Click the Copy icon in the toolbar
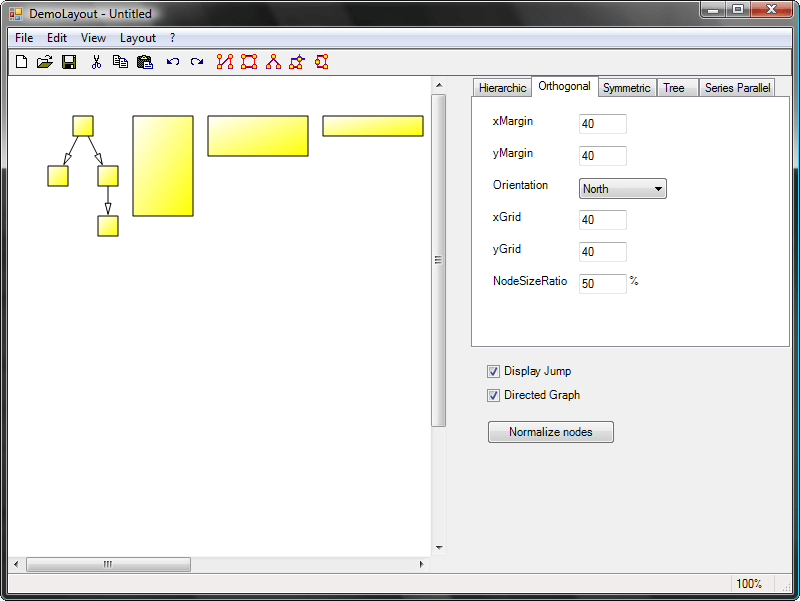 point(120,62)
